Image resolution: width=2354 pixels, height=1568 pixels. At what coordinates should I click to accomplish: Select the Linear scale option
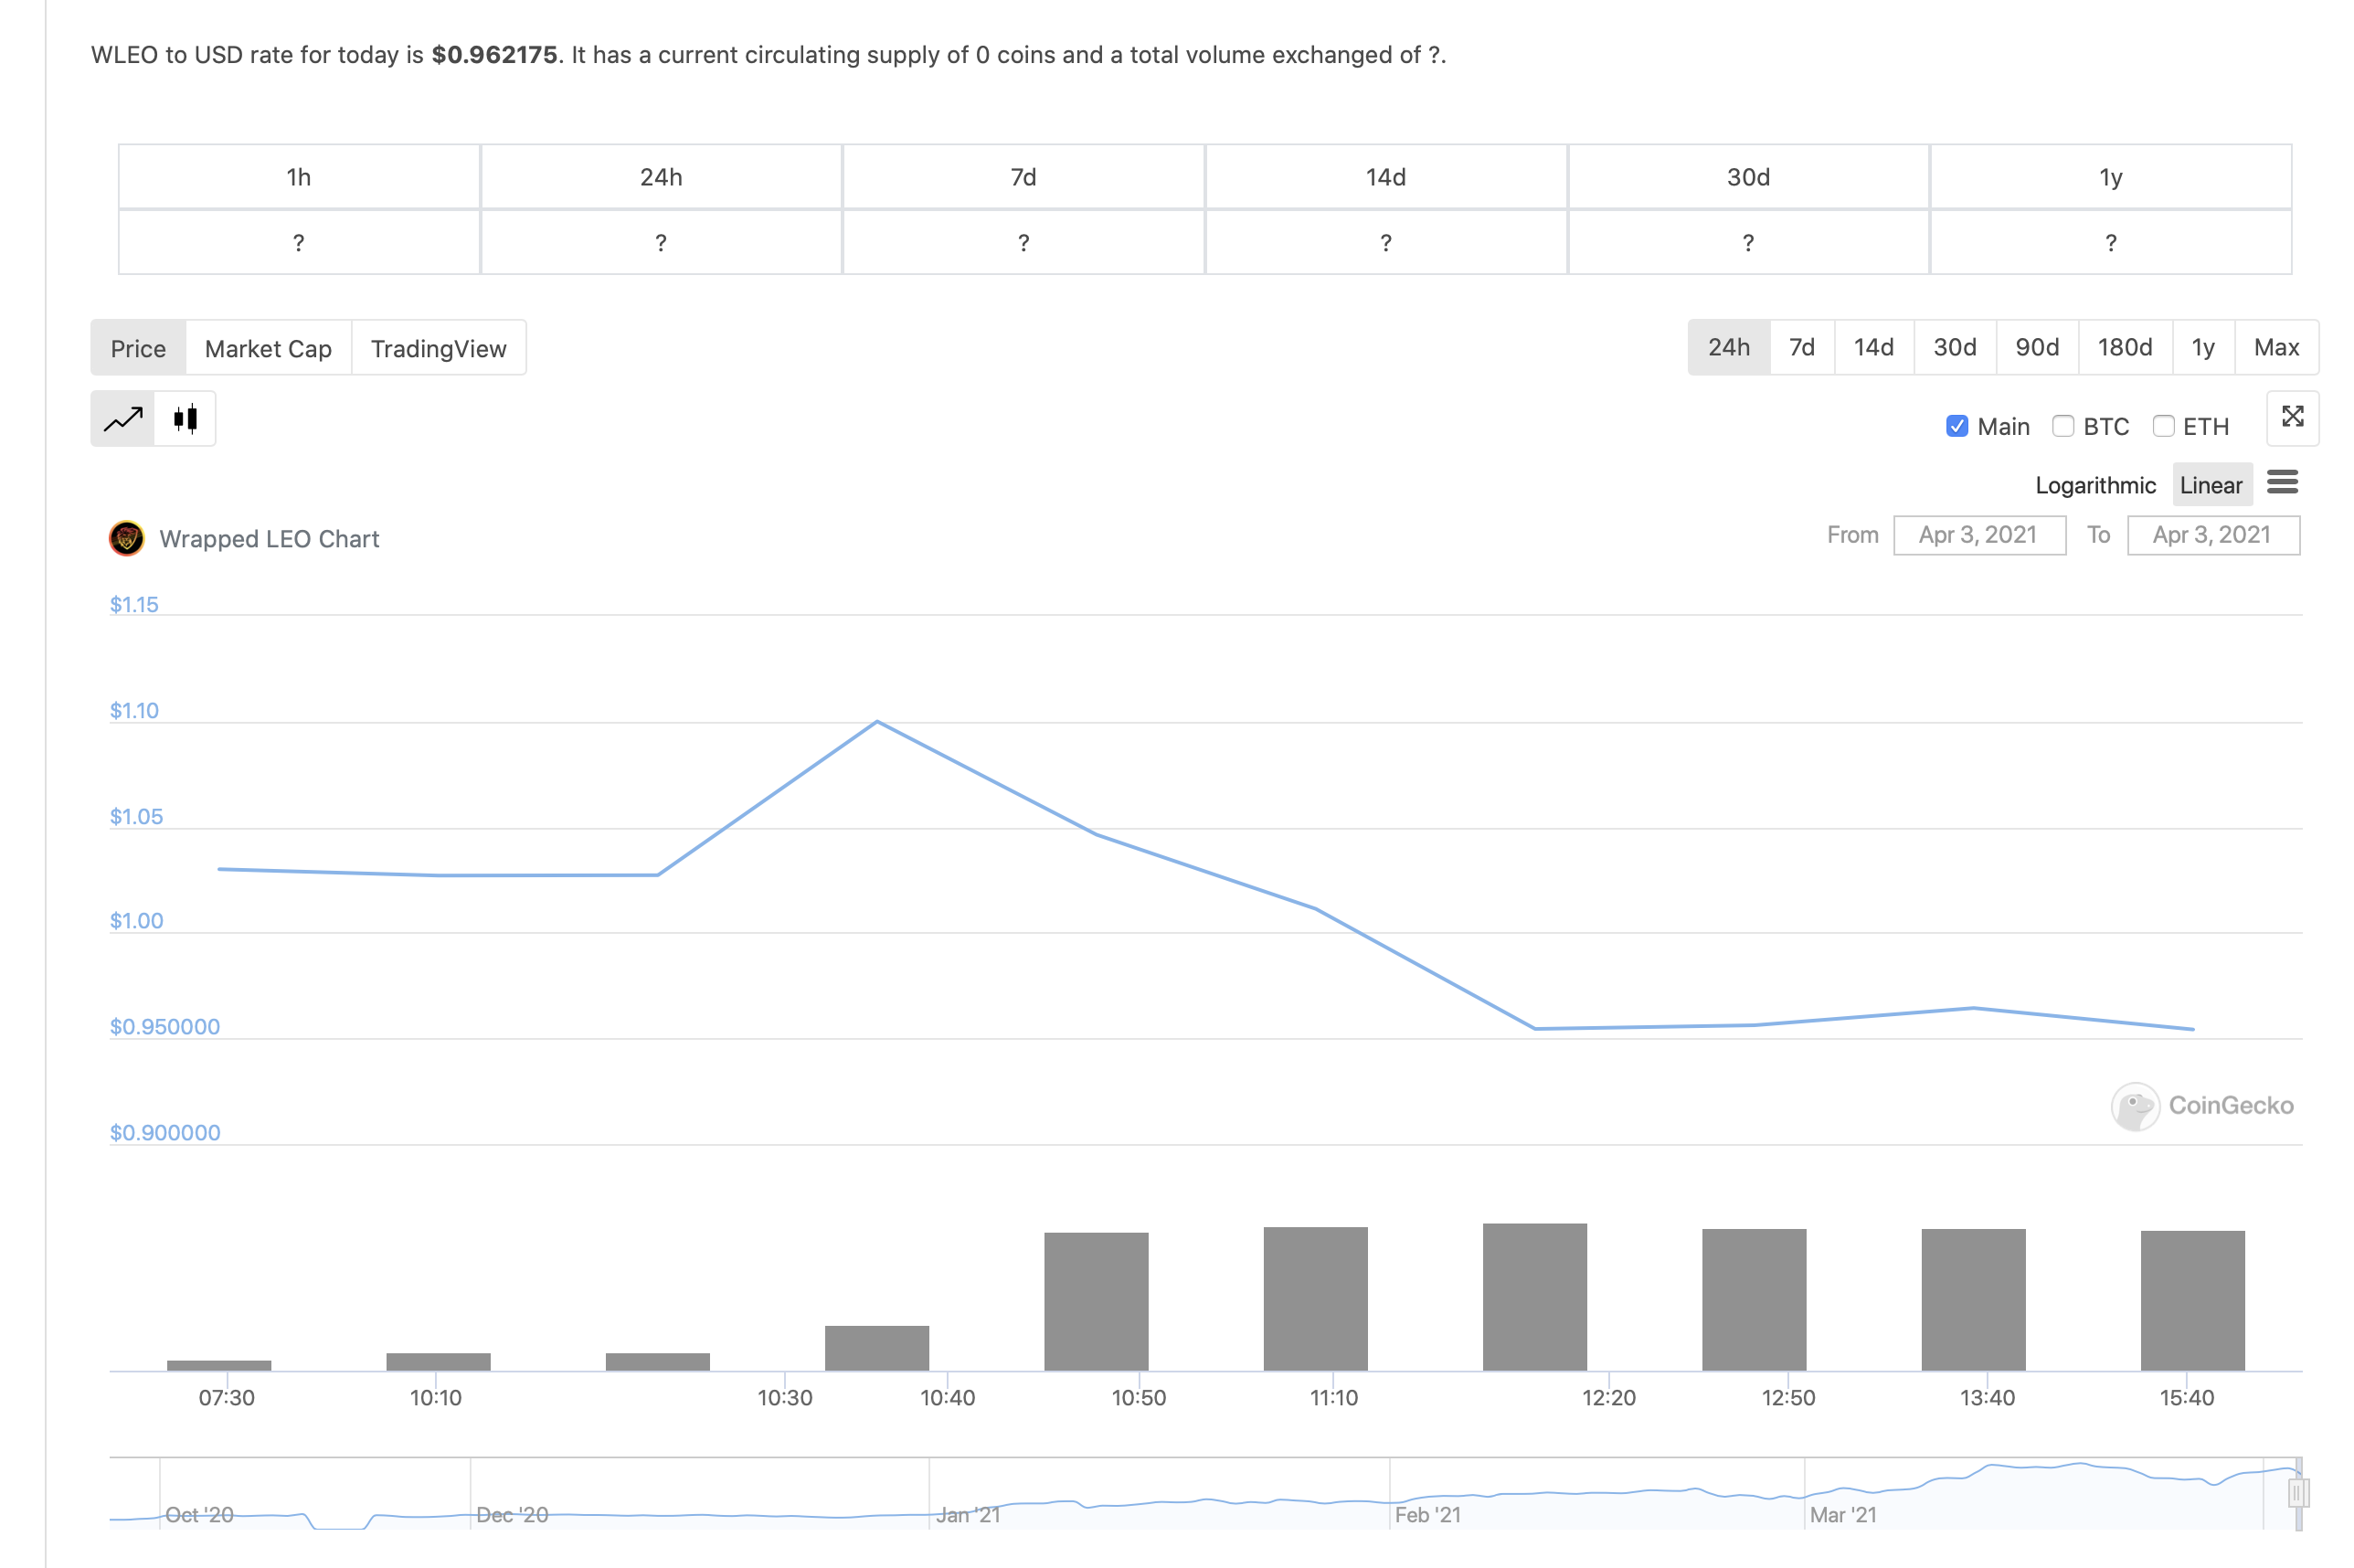(2211, 485)
